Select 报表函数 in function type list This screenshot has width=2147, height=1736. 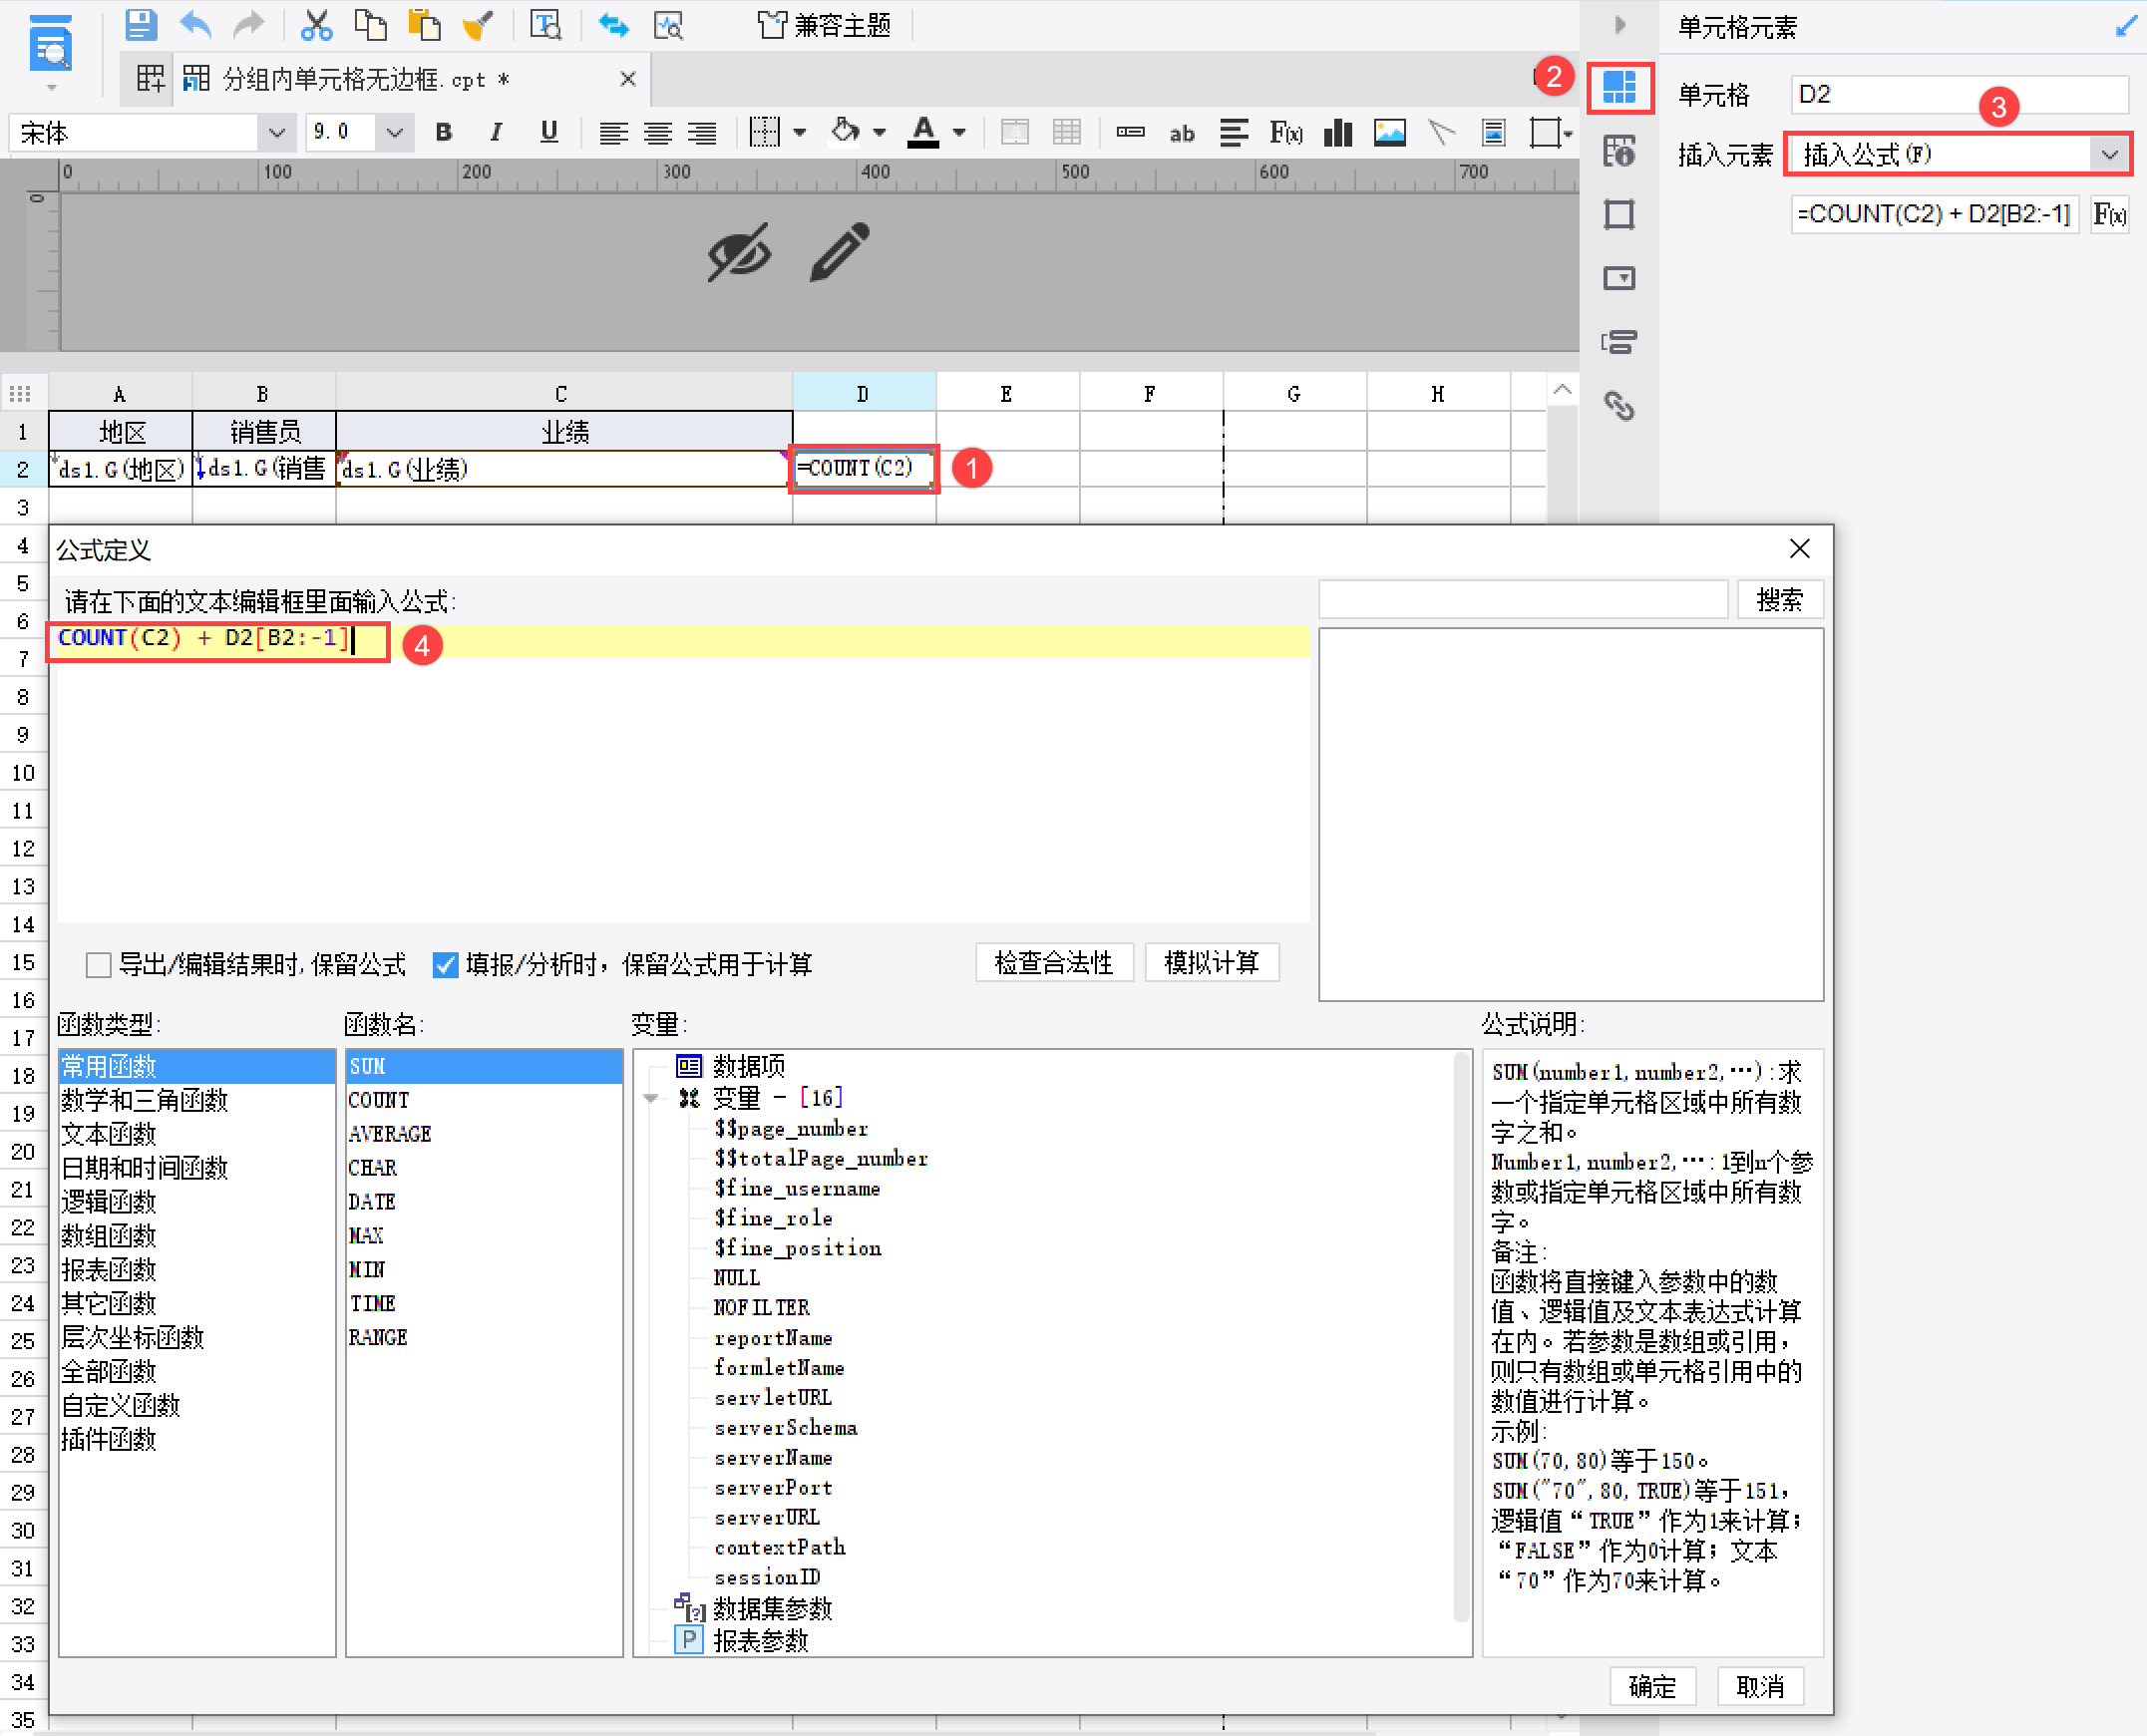point(109,1270)
